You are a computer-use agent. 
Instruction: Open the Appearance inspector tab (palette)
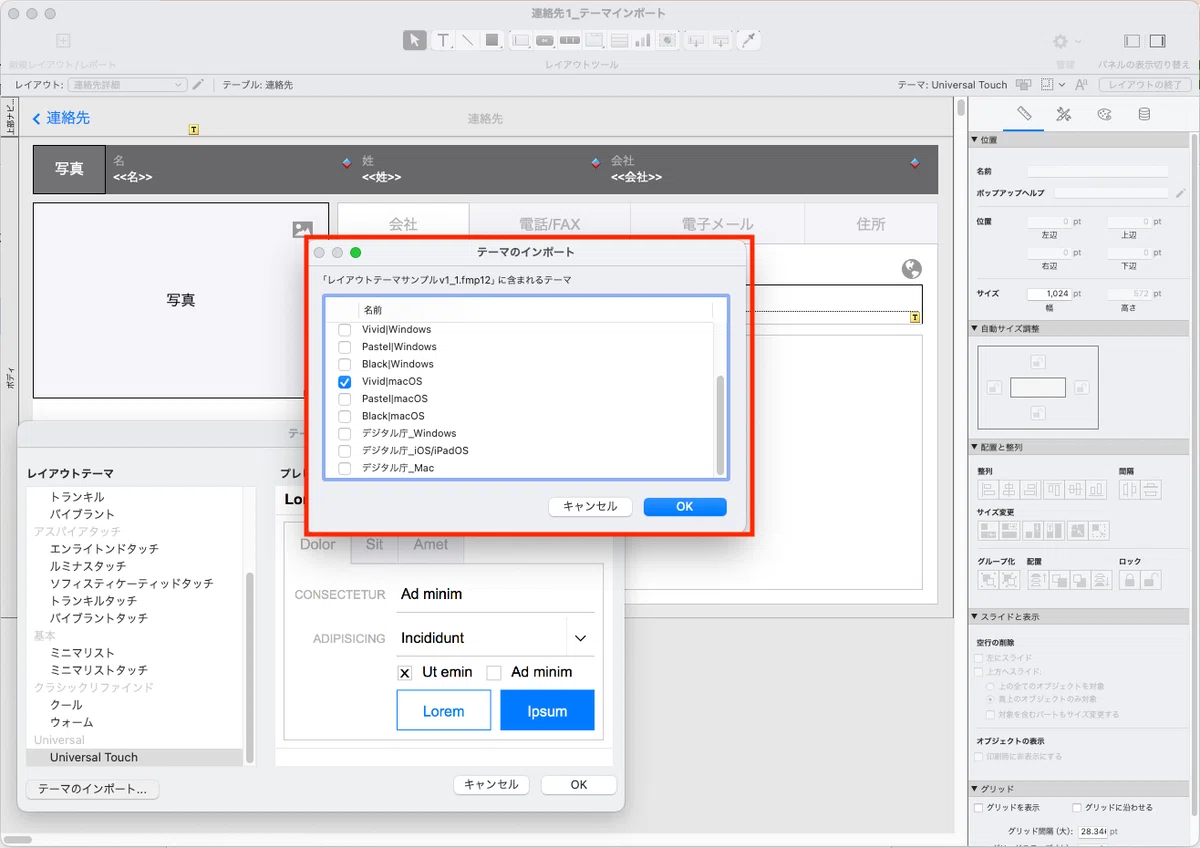click(x=1104, y=114)
